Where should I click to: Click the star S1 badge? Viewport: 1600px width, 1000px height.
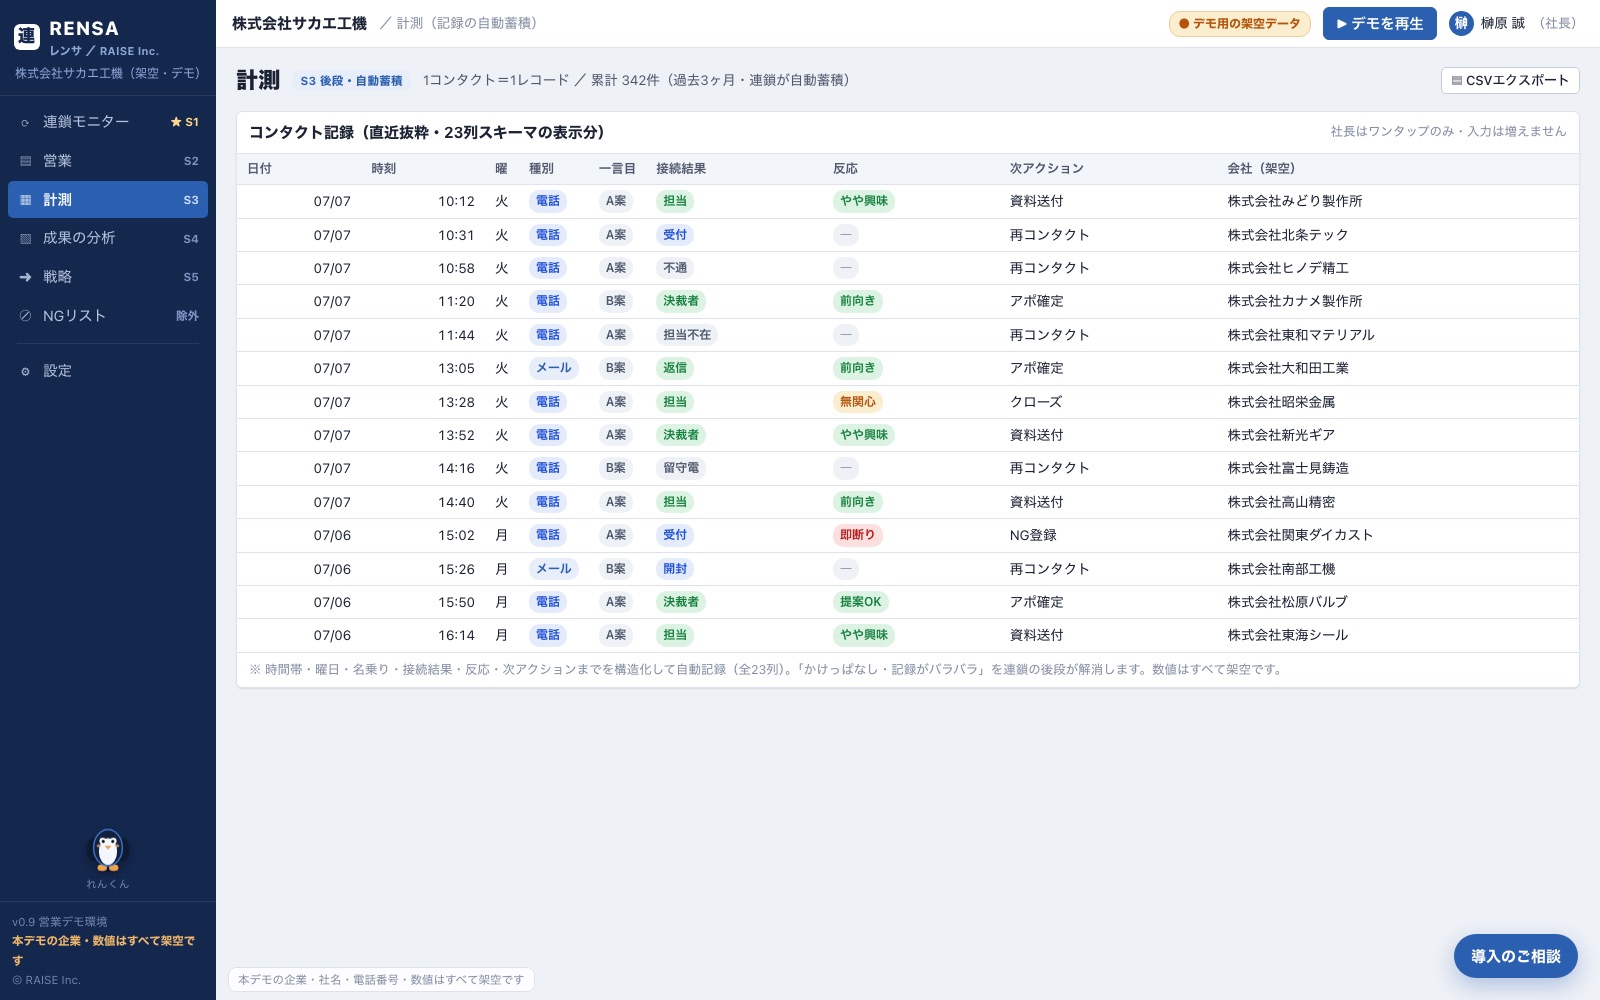point(185,122)
